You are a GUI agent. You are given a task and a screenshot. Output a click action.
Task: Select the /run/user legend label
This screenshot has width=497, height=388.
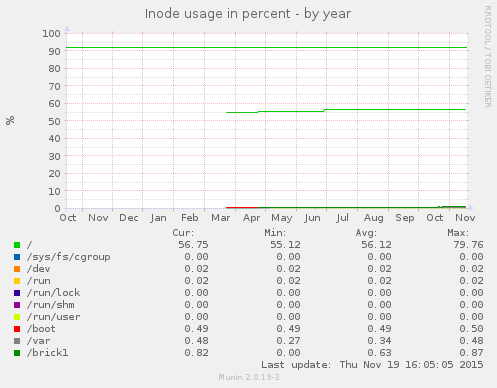54,317
